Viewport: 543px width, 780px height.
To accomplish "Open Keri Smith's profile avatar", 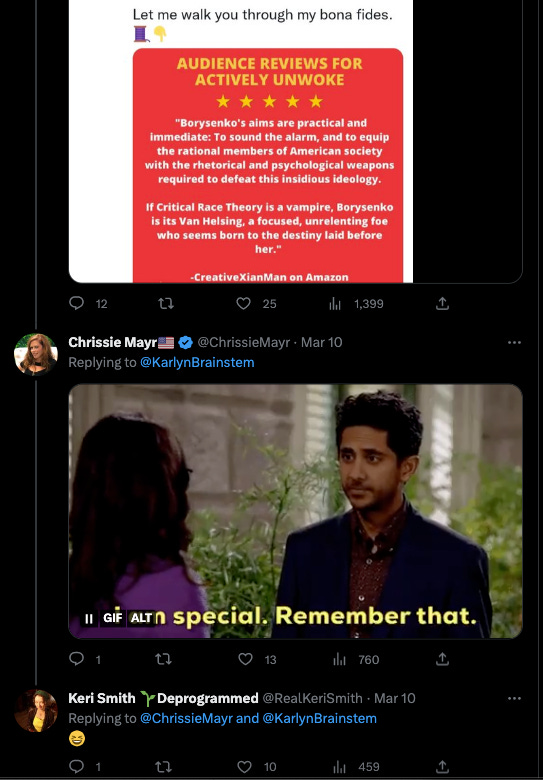I will 36,710.
